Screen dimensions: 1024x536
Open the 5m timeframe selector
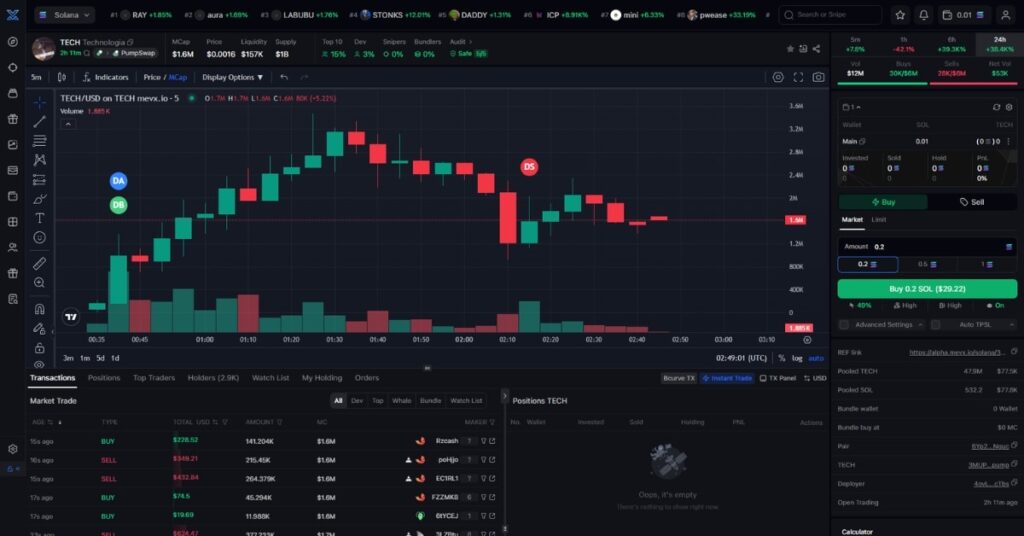pyautogui.click(x=37, y=77)
